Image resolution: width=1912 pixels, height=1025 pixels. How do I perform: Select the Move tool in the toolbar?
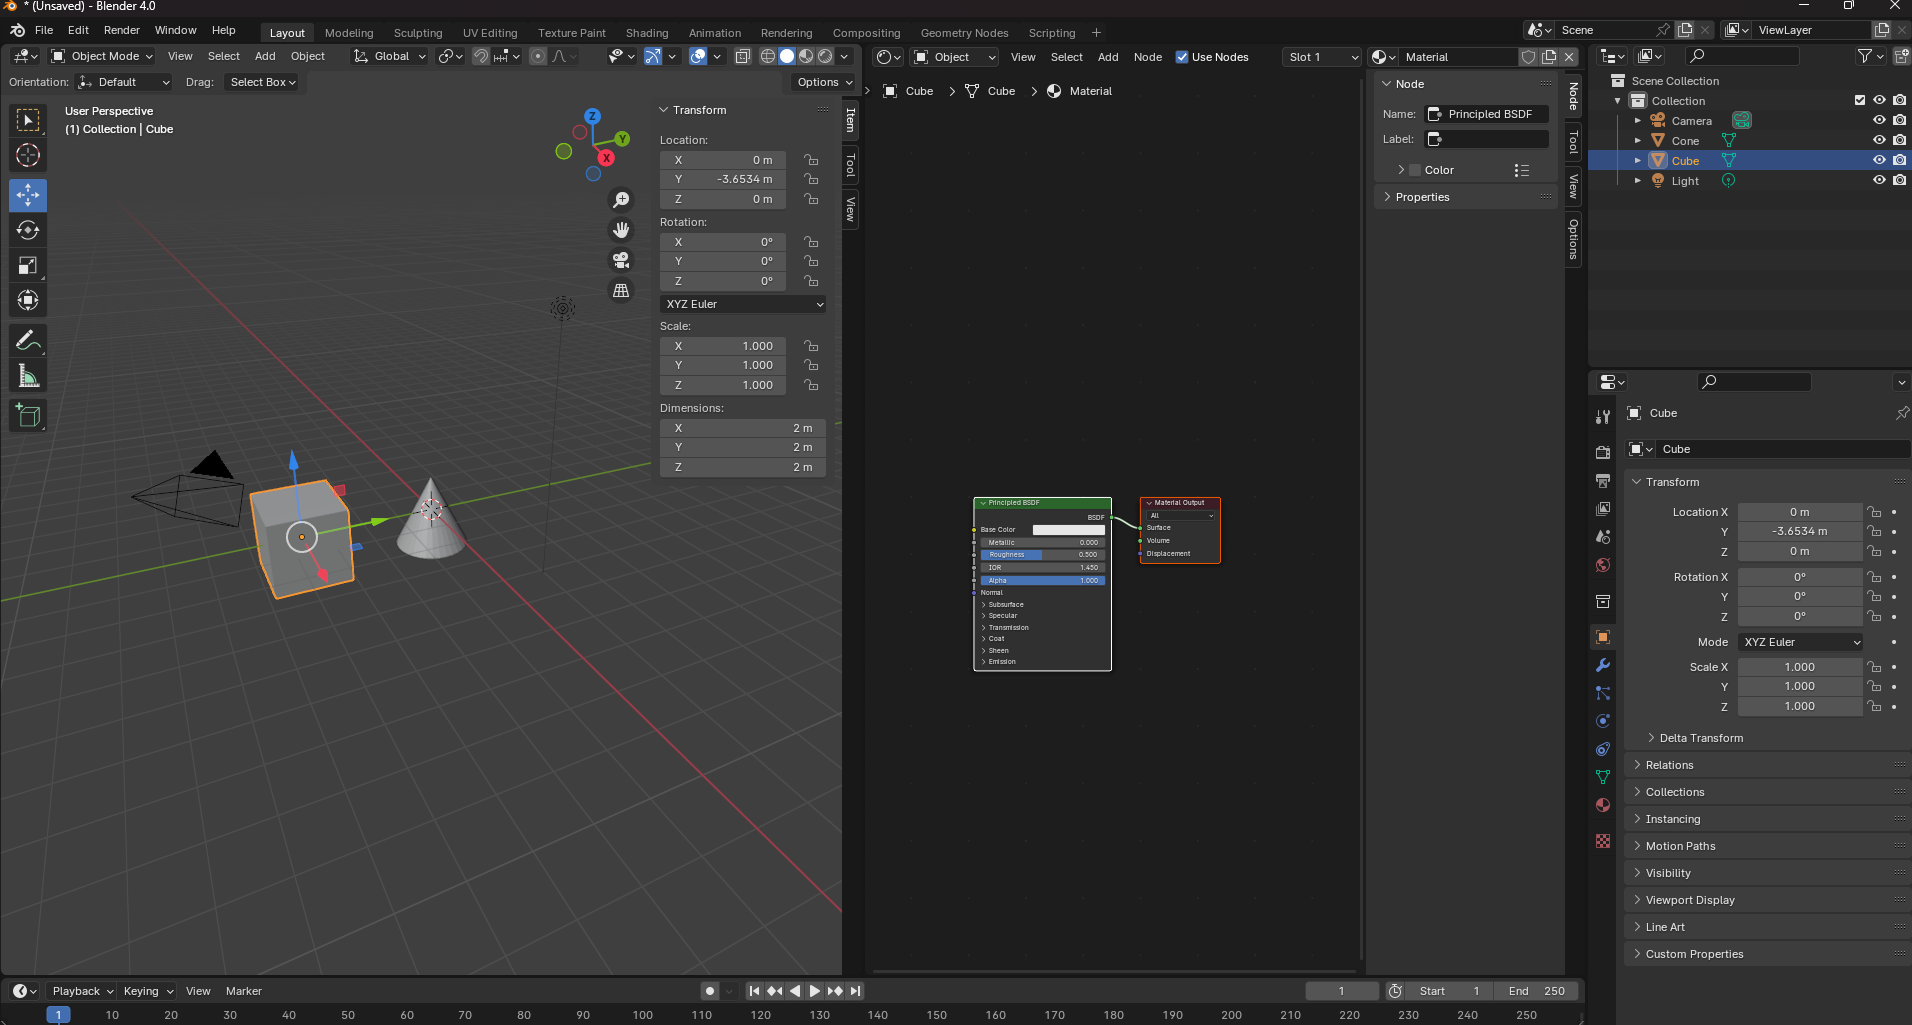pos(28,195)
